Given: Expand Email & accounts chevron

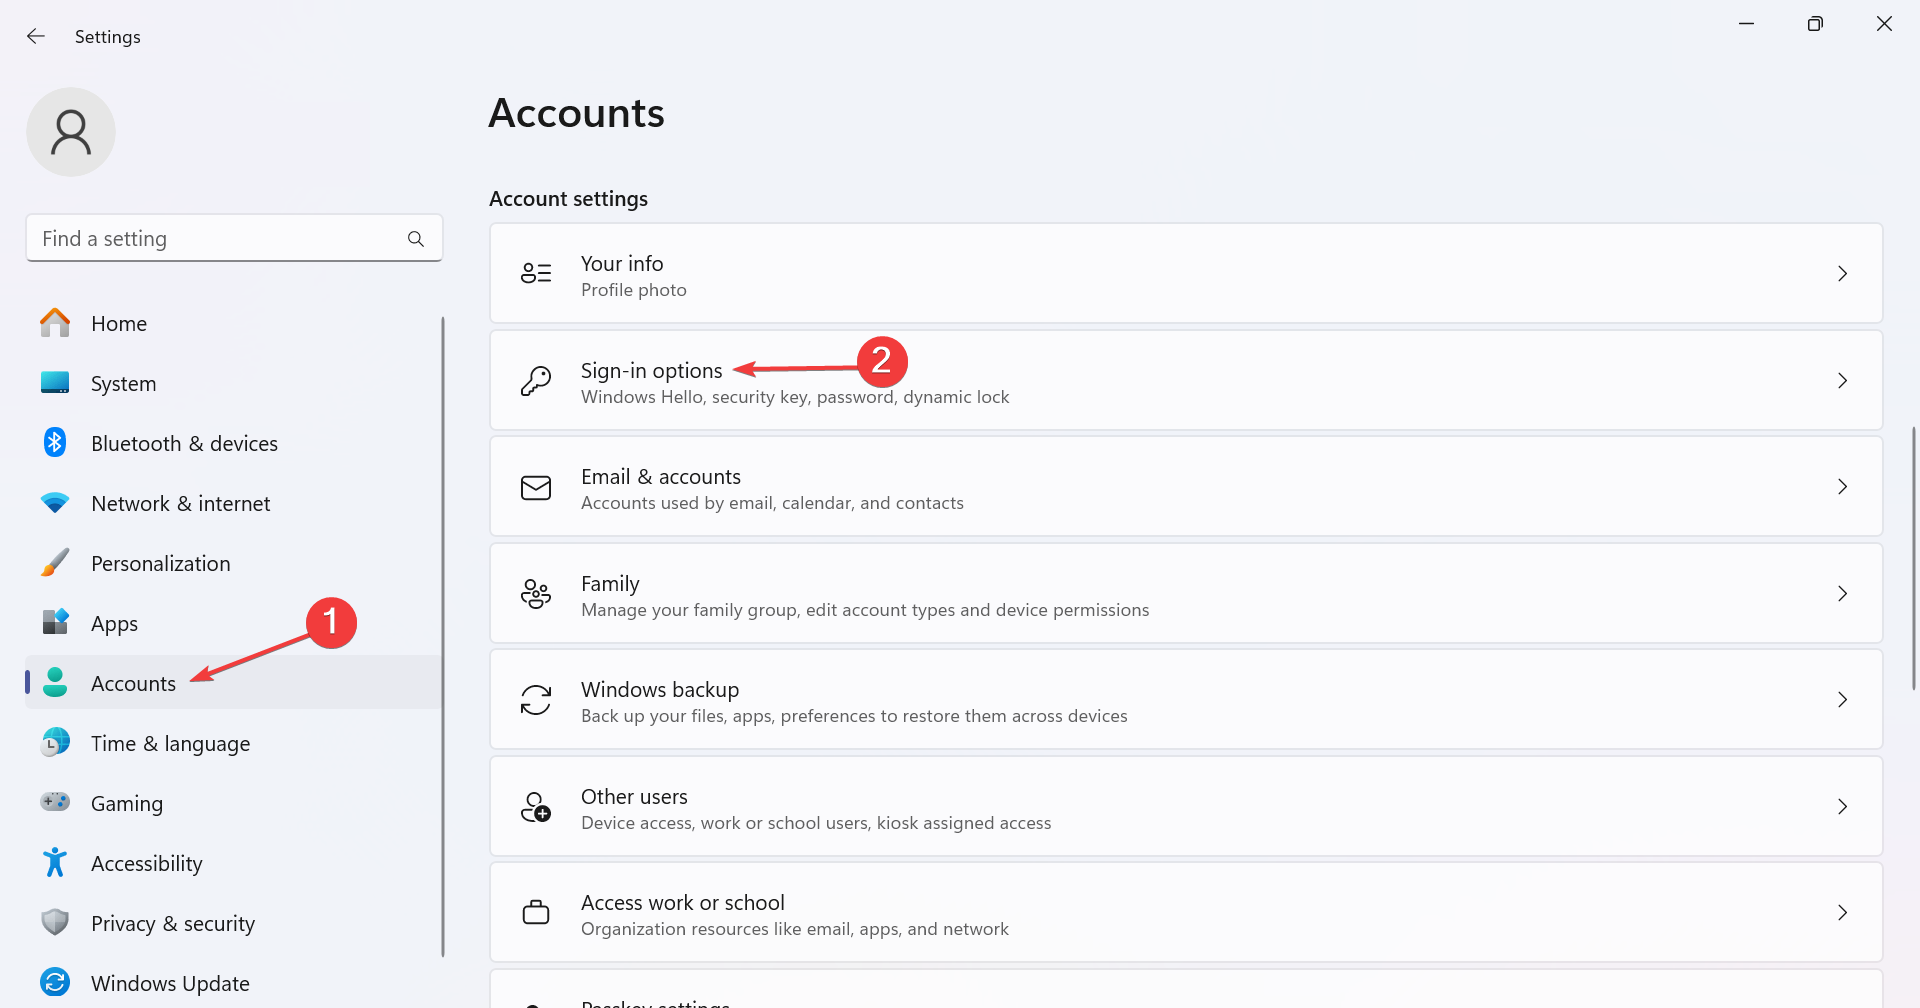Looking at the screenshot, I should pos(1842,487).
